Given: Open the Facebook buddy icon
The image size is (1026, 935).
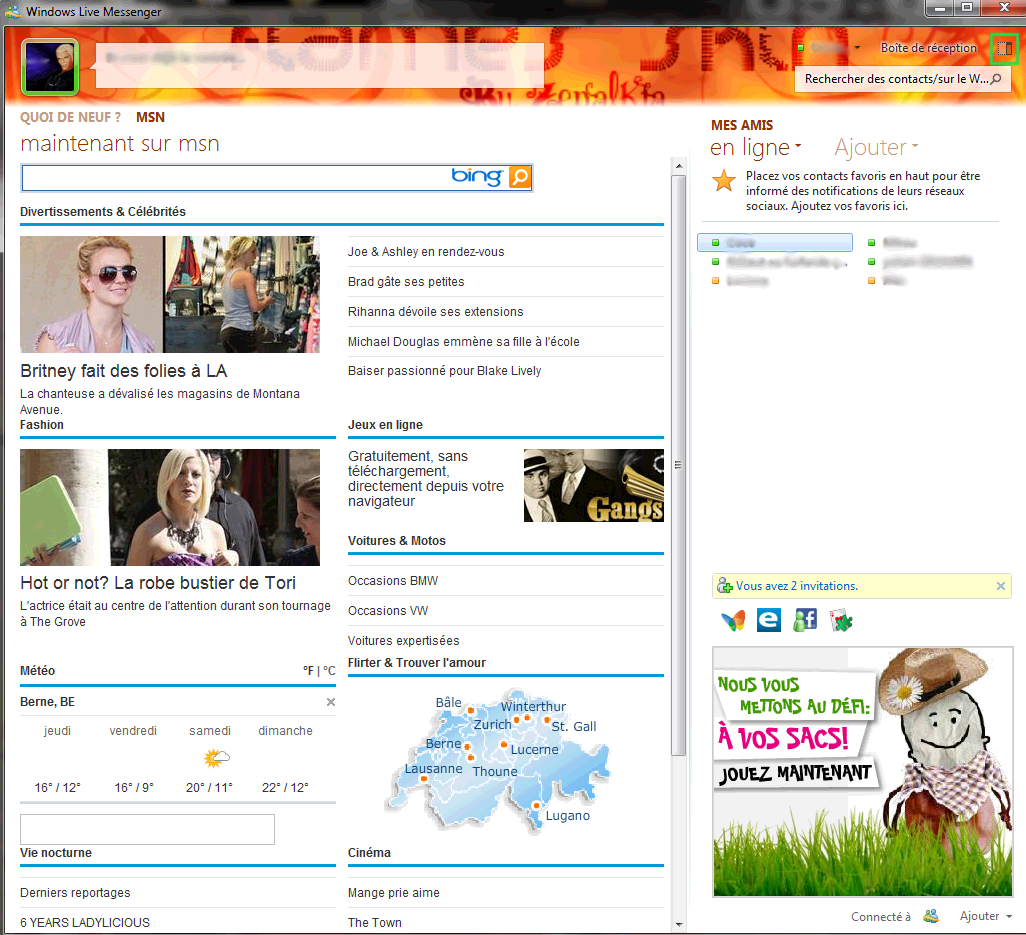Looking at the screenshot, I should point(805,620).
